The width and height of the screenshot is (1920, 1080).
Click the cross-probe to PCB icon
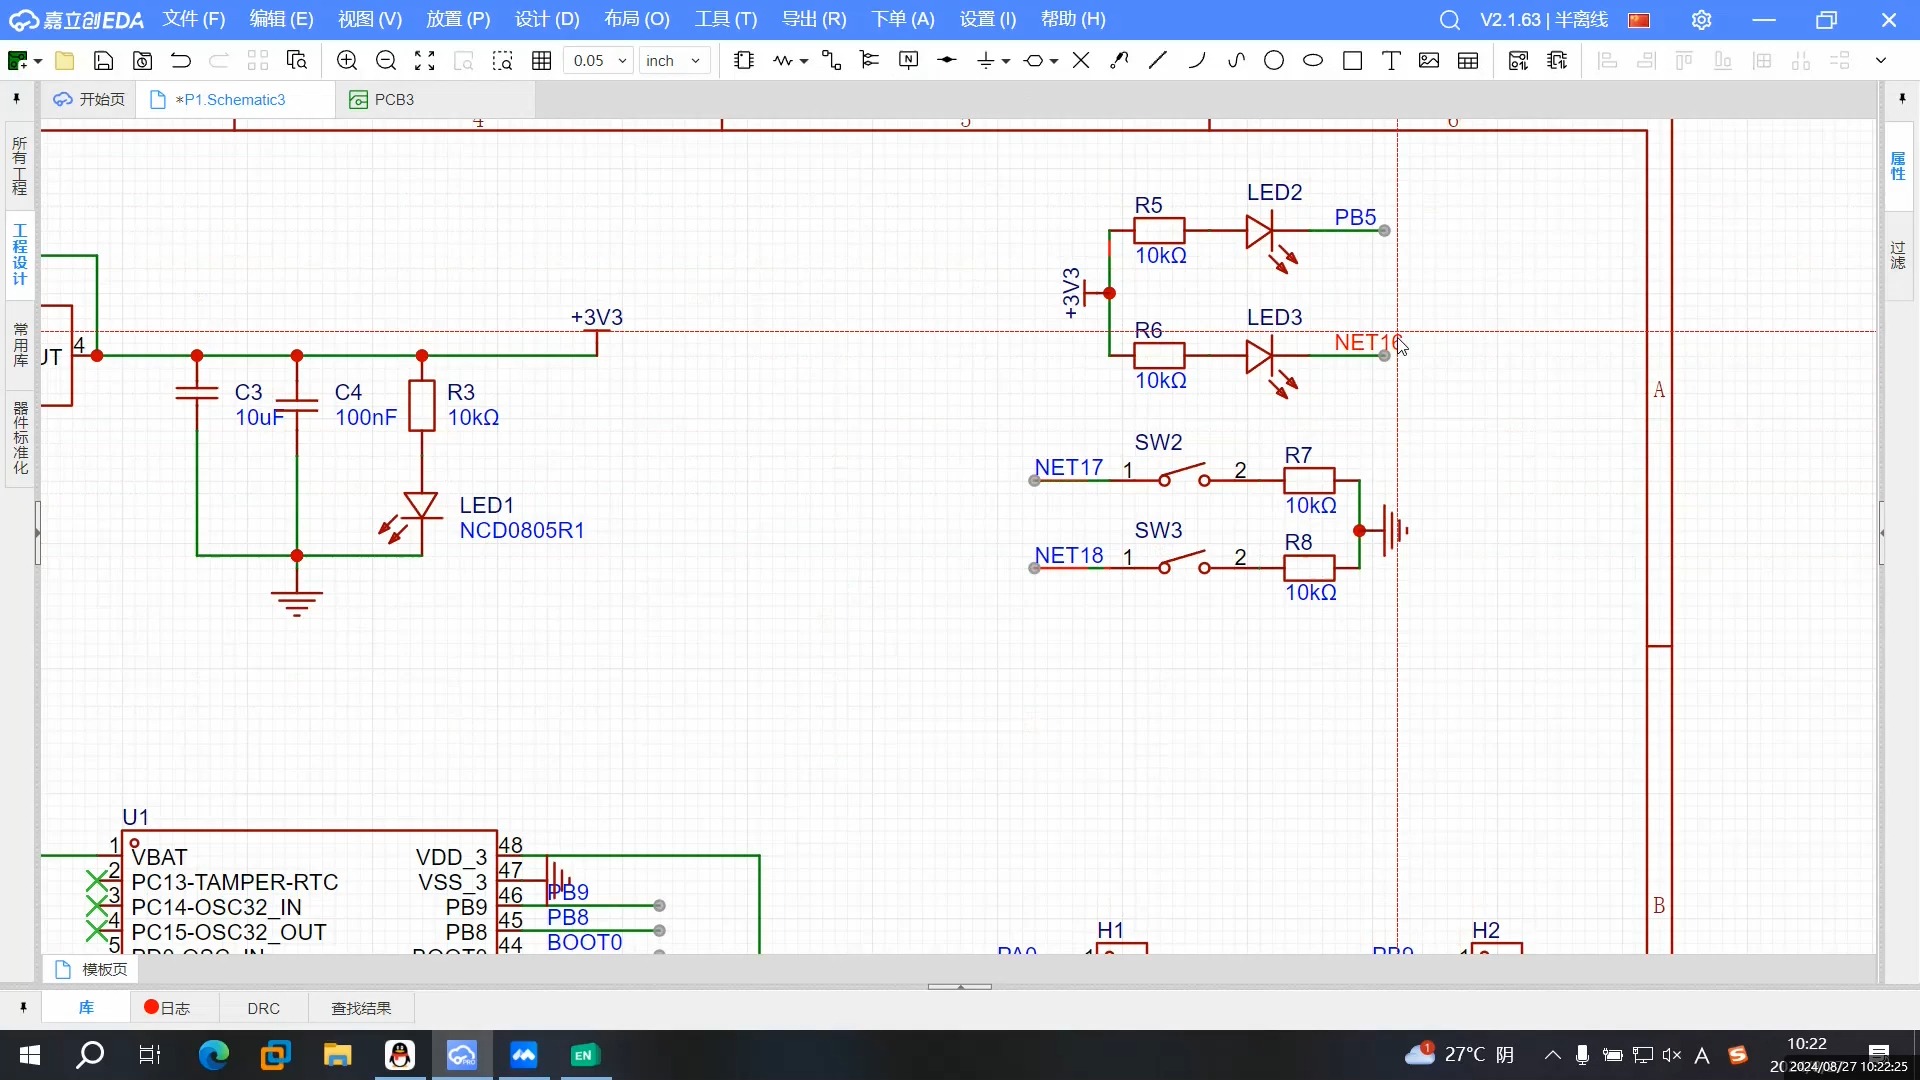(x=1518, y=61)
